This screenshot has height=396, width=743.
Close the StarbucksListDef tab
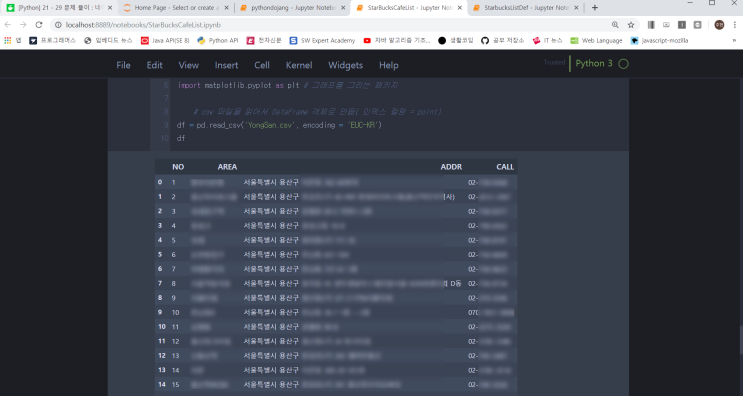tap(576, 8)
